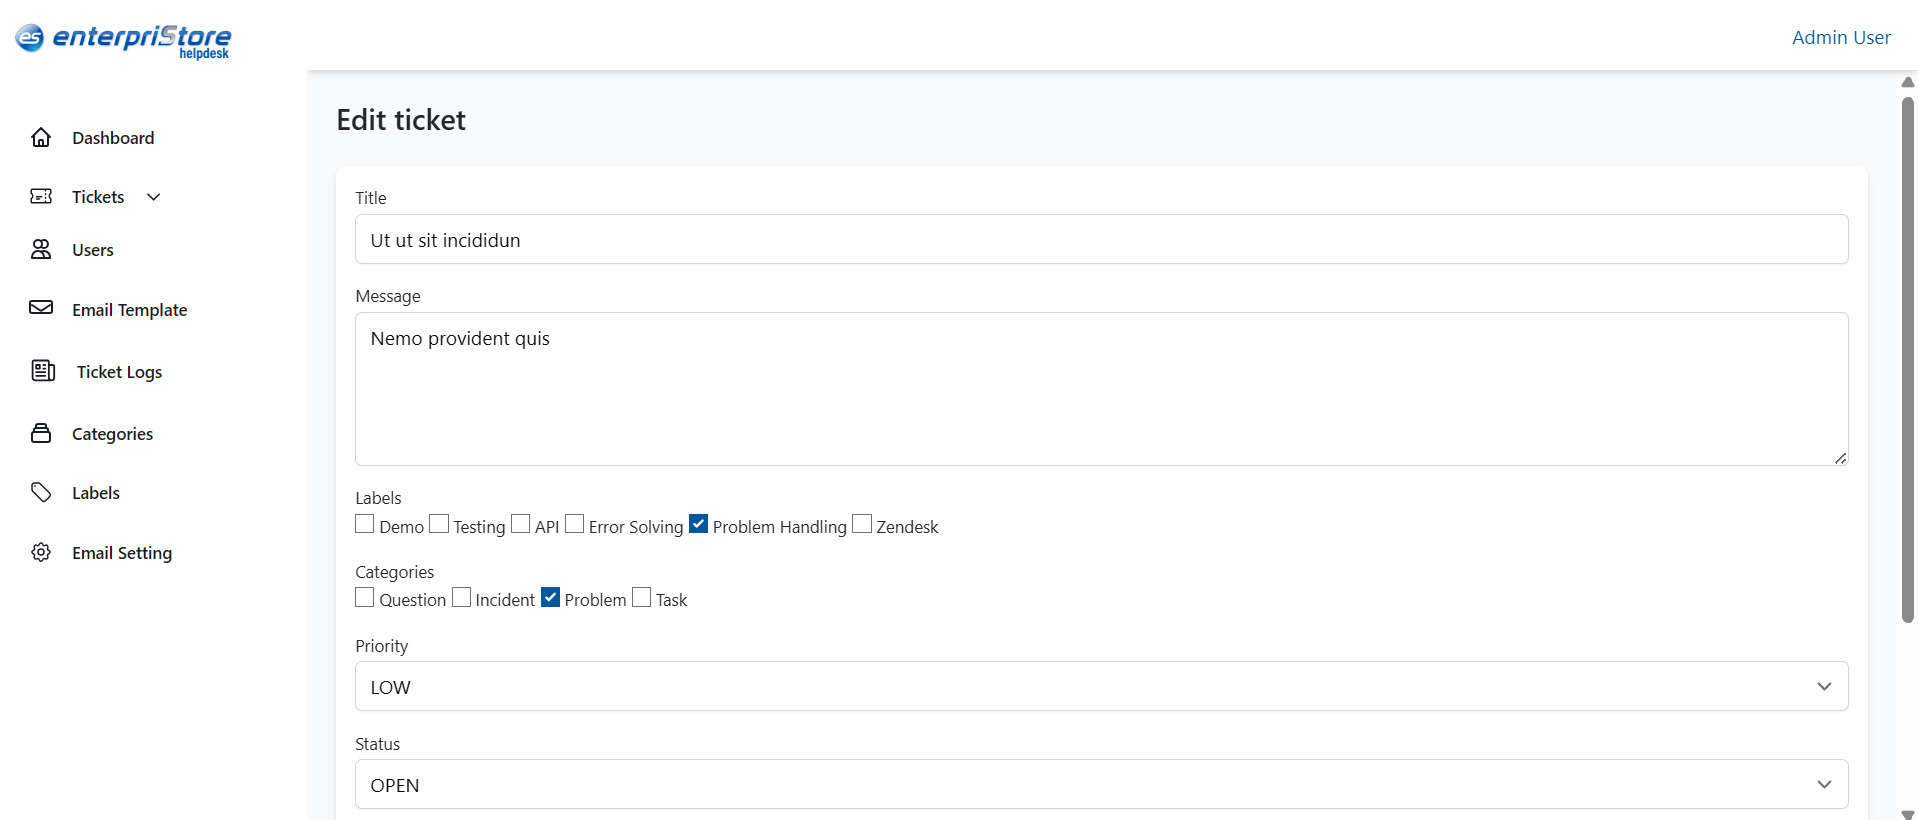Click the Labels tag icon
The width and height of the screenshot is (1918, 820).
pyautogui.click(x=41, y=492)
